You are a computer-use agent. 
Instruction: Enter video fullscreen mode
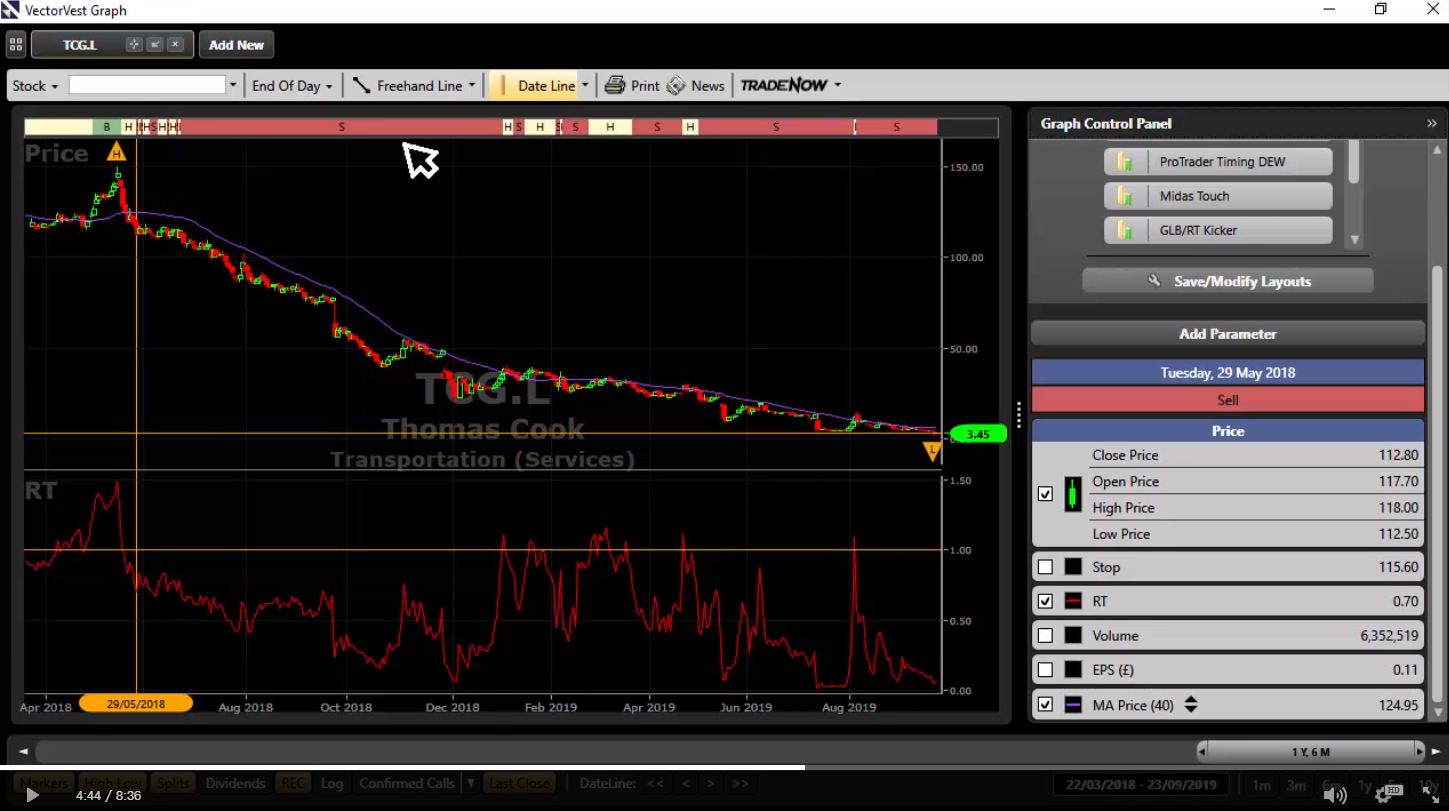(x=1430, y=795)
